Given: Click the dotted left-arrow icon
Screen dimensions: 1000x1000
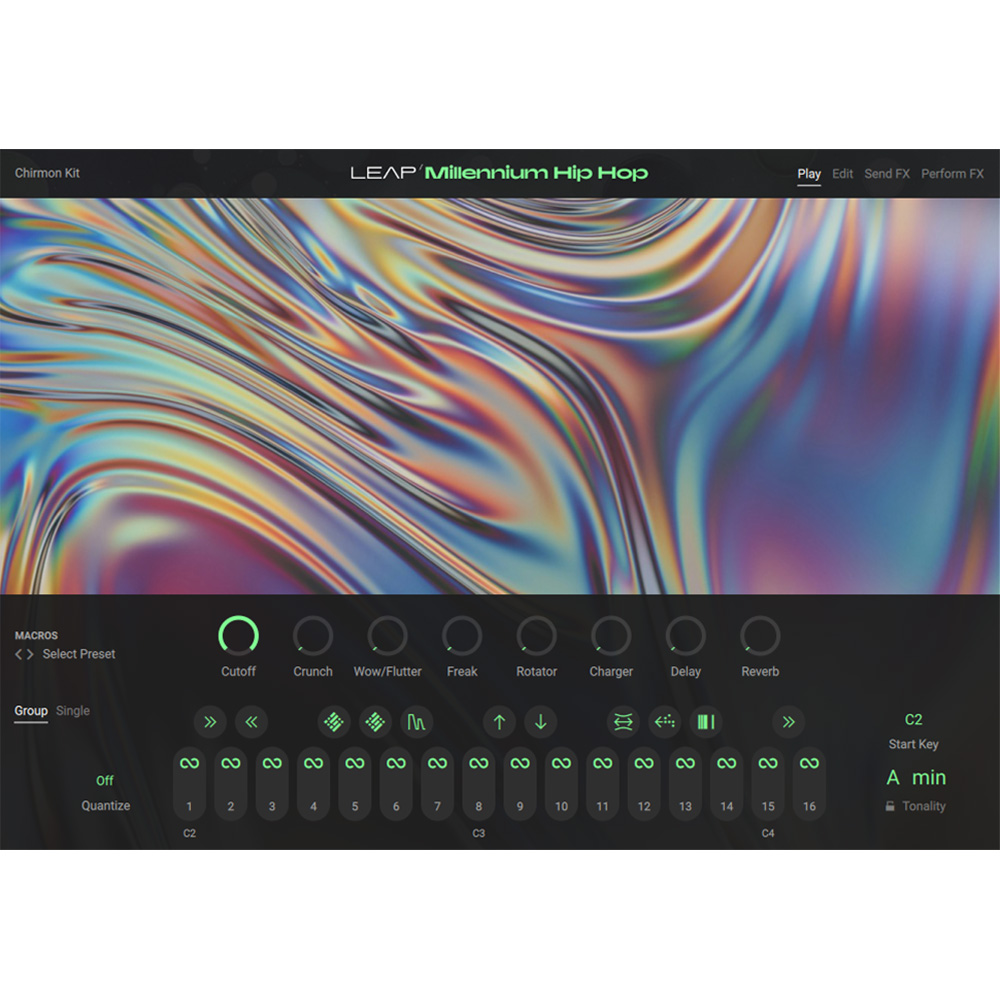Looking at the screenshot, I should [664, 722].
